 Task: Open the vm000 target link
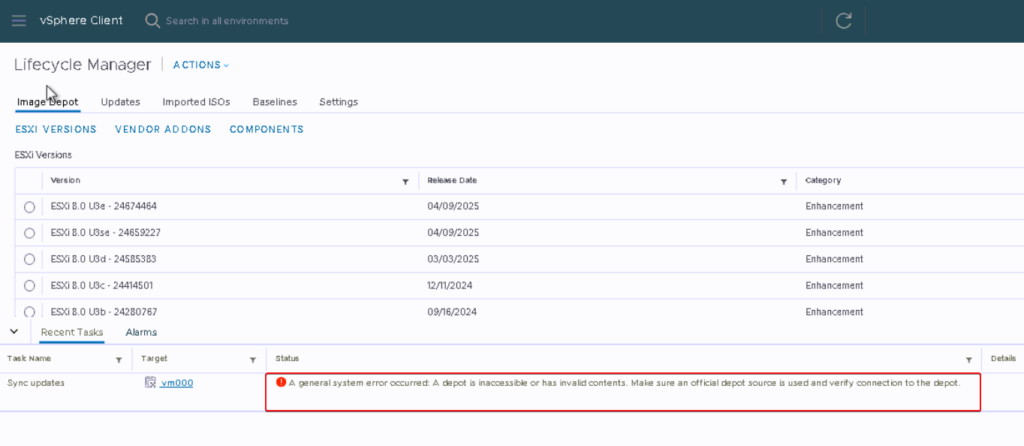pyautogui.click(x=176, y=383)
